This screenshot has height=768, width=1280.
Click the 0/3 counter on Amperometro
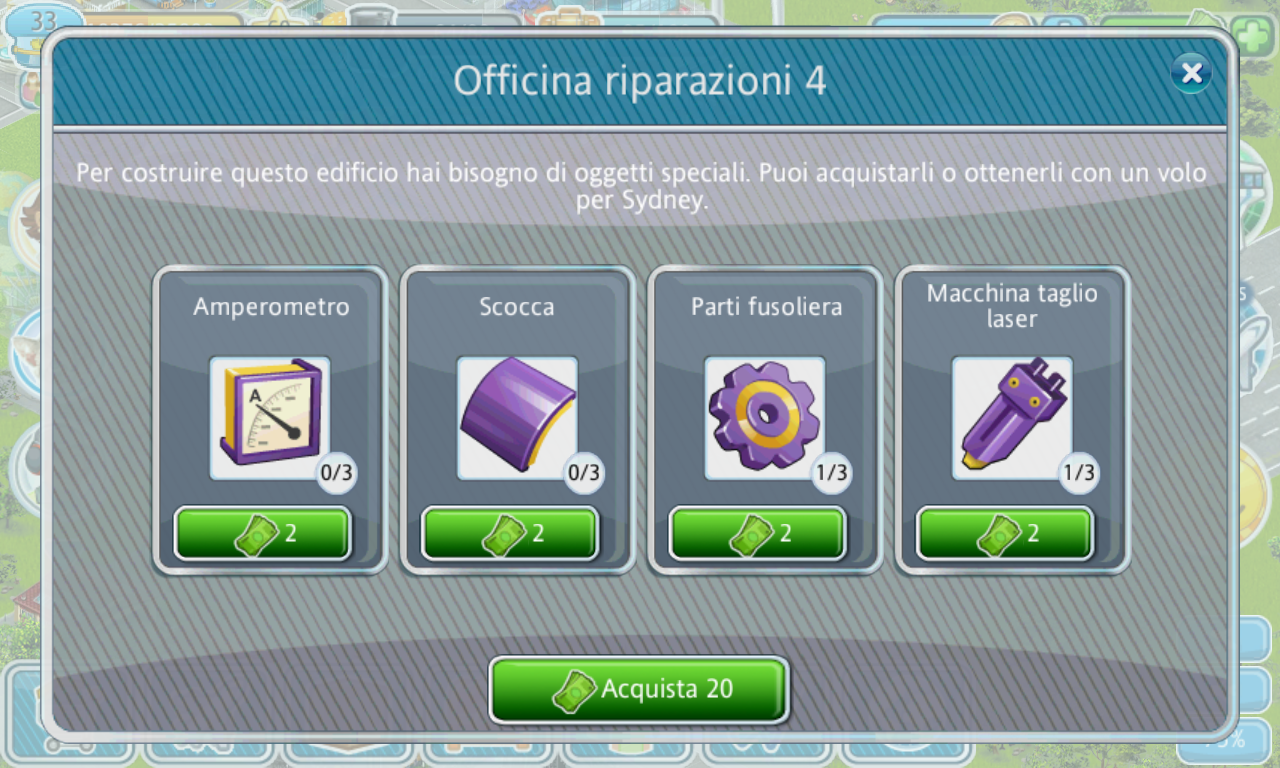coord(336,473)
